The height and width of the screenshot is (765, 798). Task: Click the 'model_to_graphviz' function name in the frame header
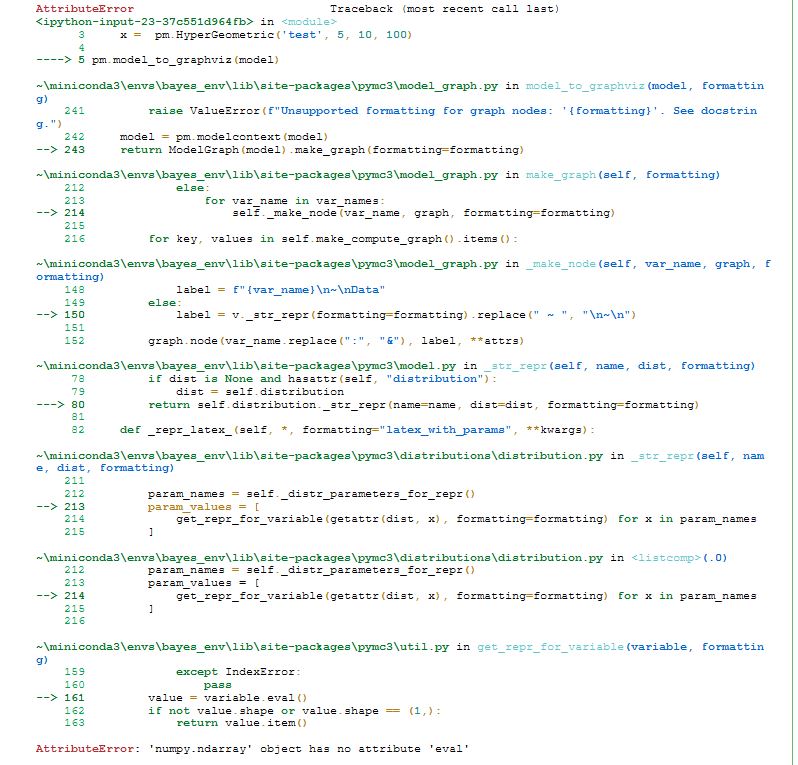[x=585, y=86]
